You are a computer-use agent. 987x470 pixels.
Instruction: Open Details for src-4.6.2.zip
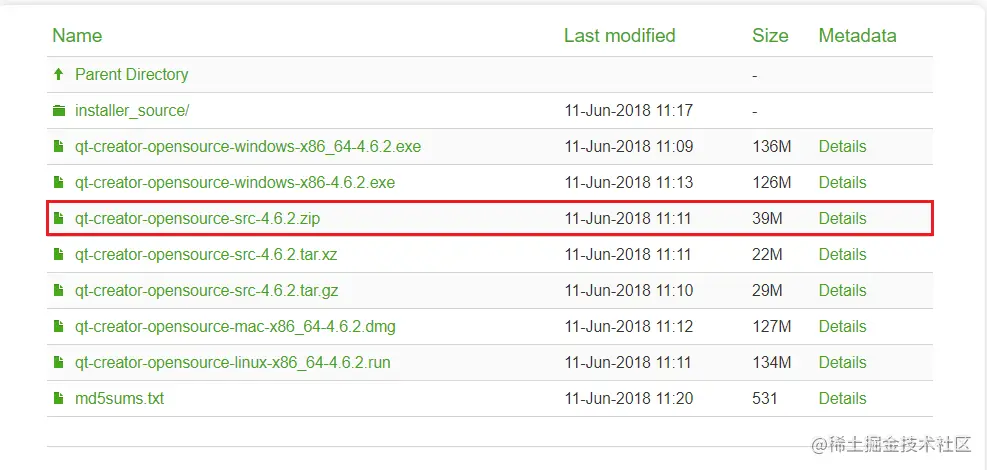pos(842,218)
